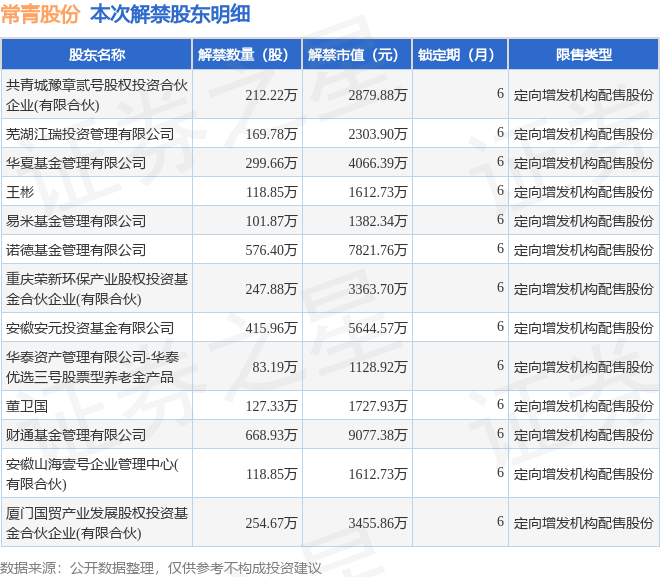Click the 常青股份 title text

(40, 14)
